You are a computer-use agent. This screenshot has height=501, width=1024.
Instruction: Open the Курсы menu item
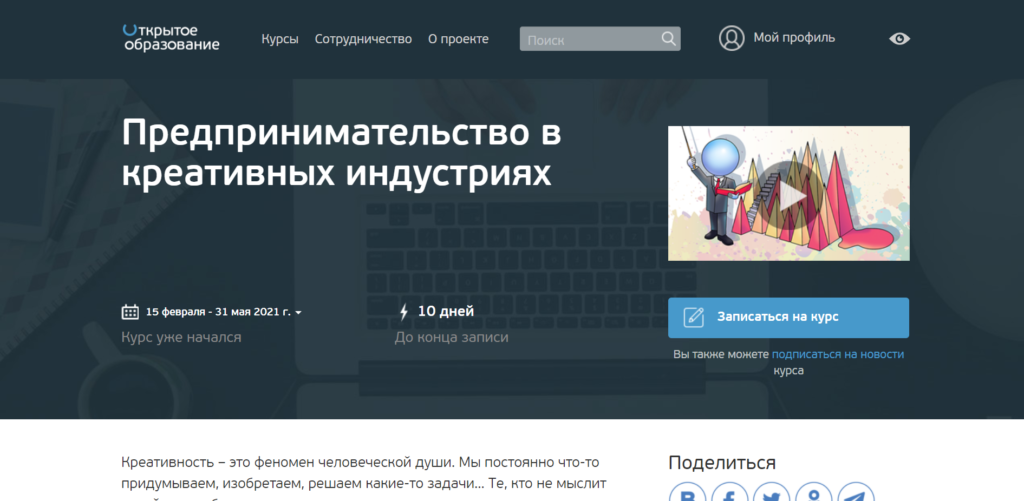click(280, 39)
